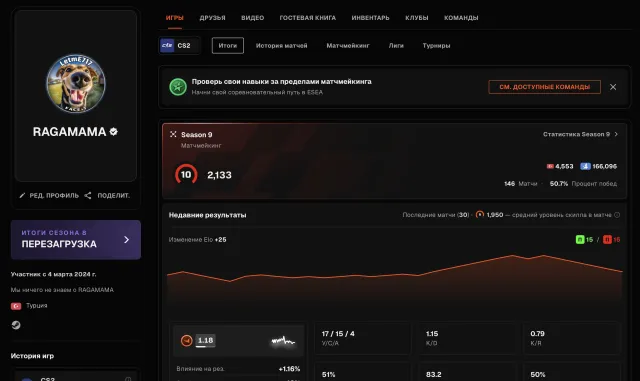Viewport: 640px width, 381px height.
Task: Click the Elo change line chart
Action: pos(395,278)
